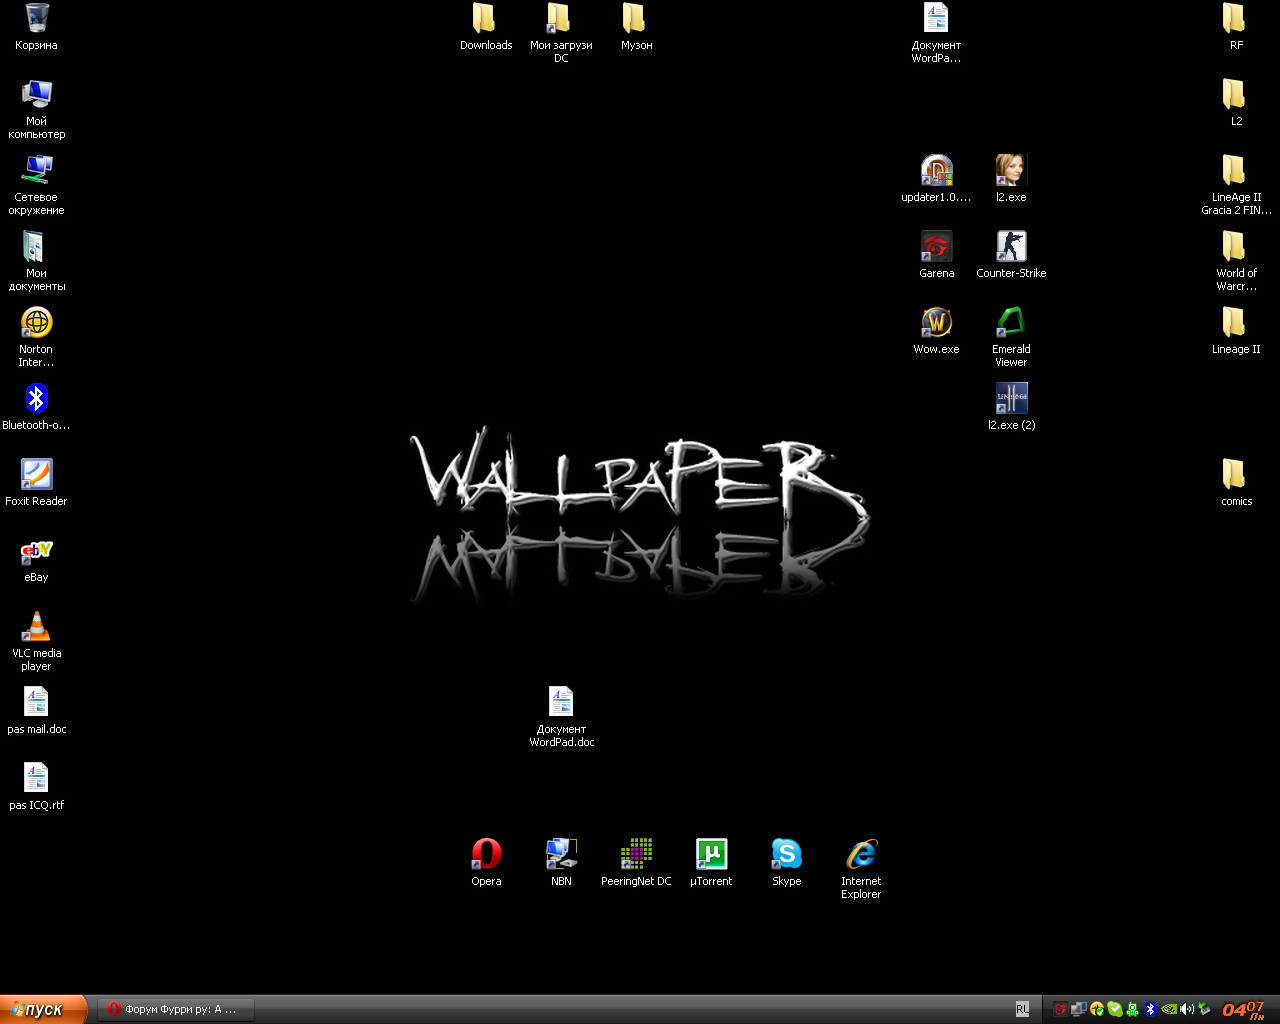Launch µTorrent from the desktop
1280x1024 pixels.
711,855
